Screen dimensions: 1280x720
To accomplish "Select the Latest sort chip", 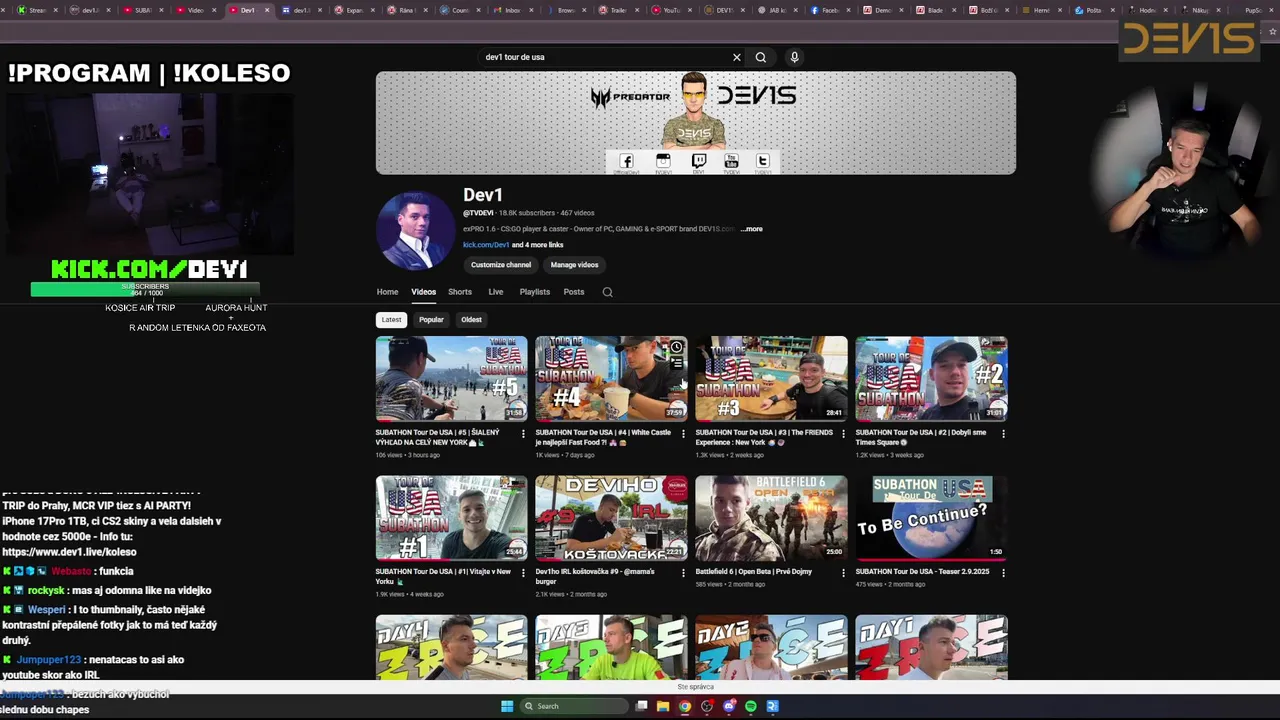I will coord(391,320).
